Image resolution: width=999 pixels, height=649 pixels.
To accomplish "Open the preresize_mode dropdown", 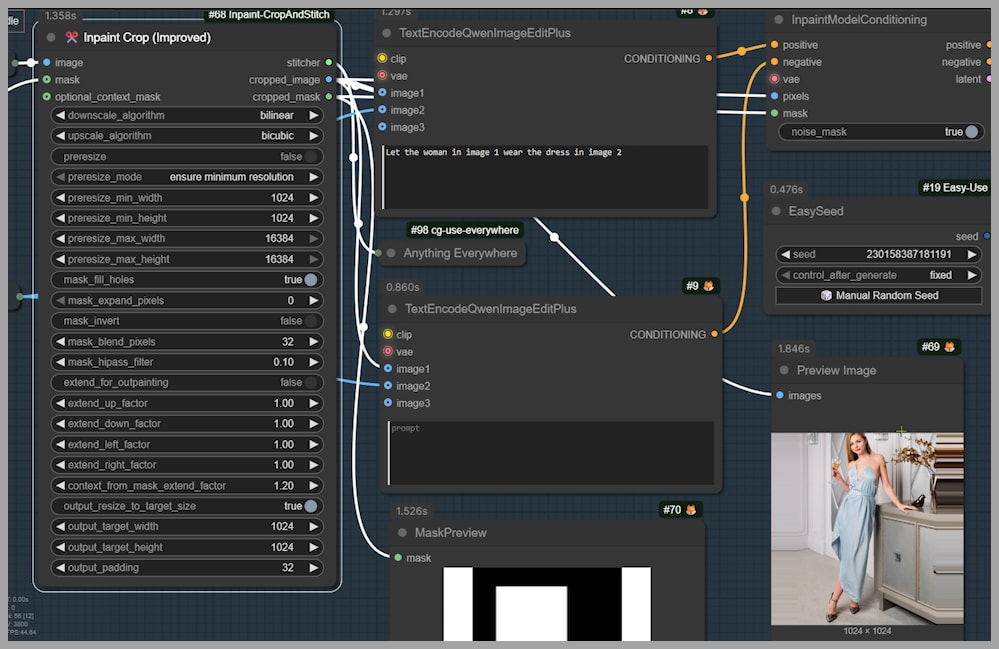I will tap(187, 177).
